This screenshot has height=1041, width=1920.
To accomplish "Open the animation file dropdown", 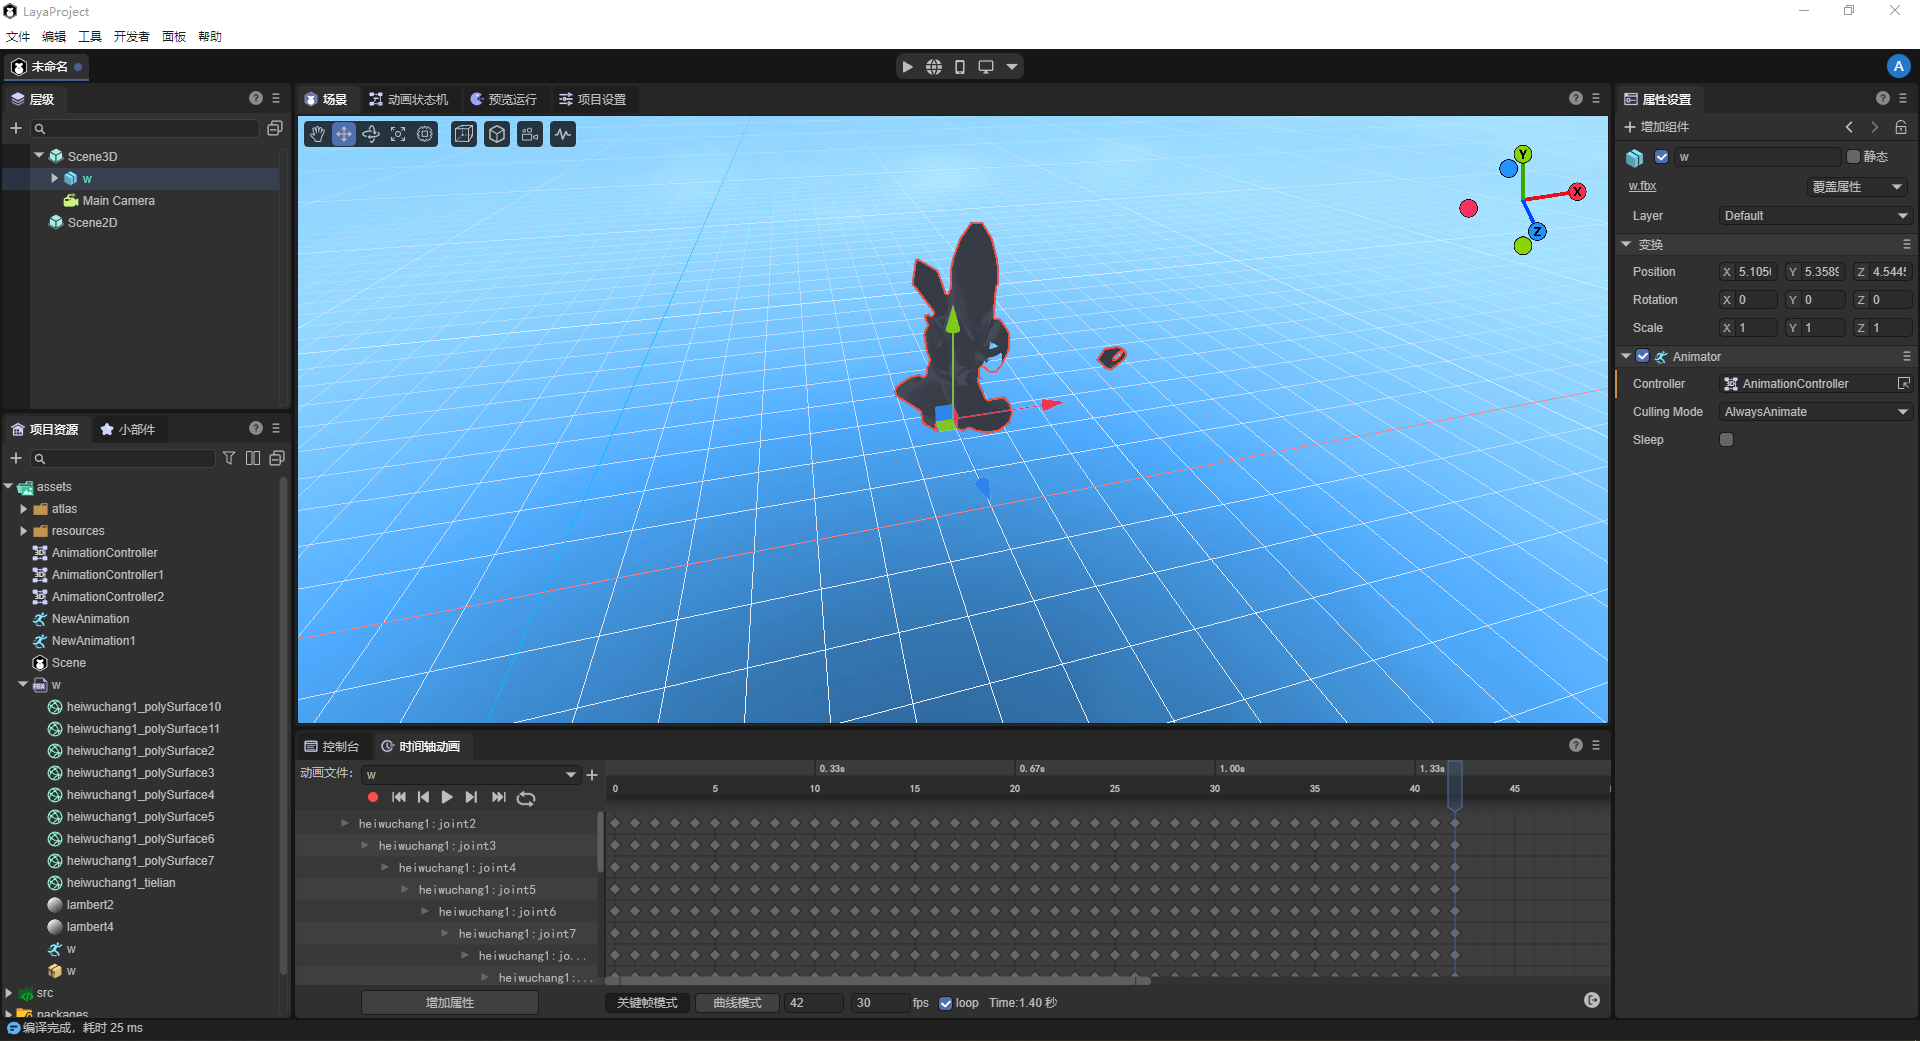I will coord(471,775).
